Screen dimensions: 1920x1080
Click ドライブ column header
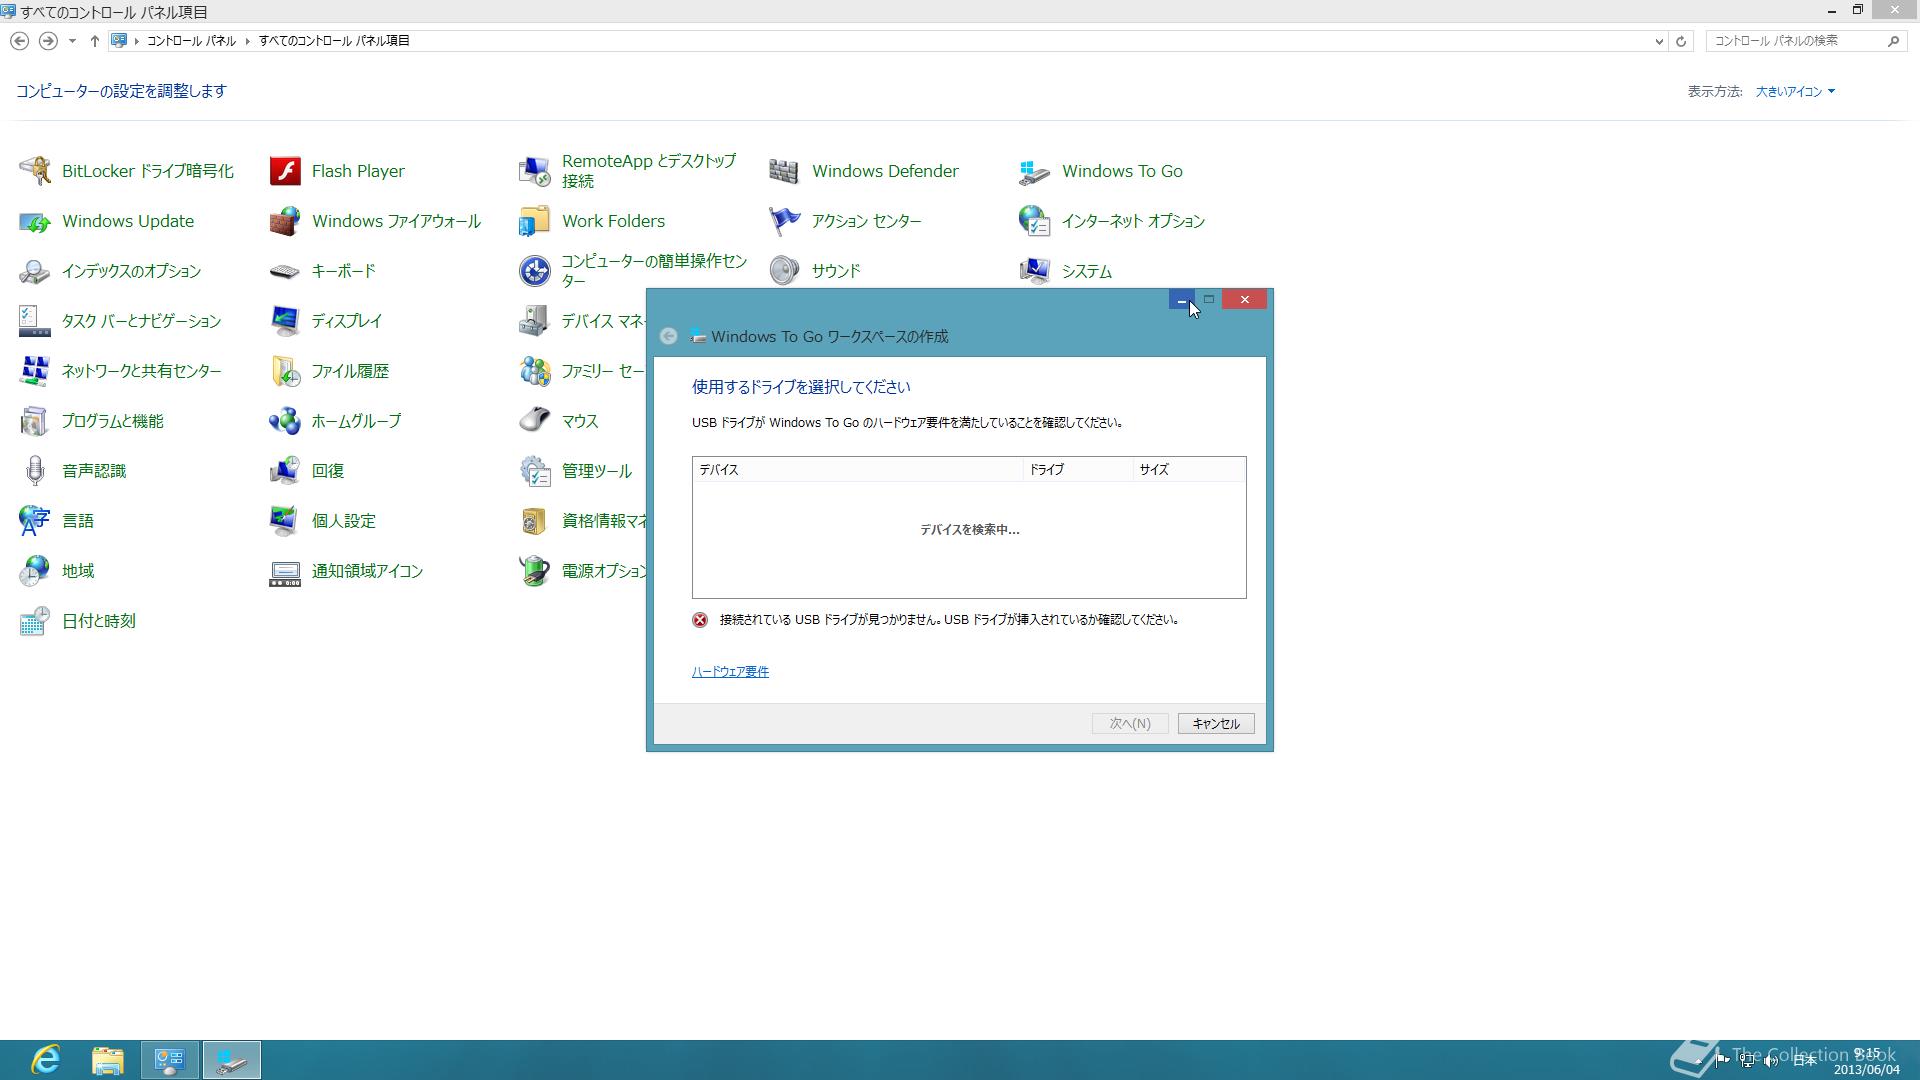1079,469
